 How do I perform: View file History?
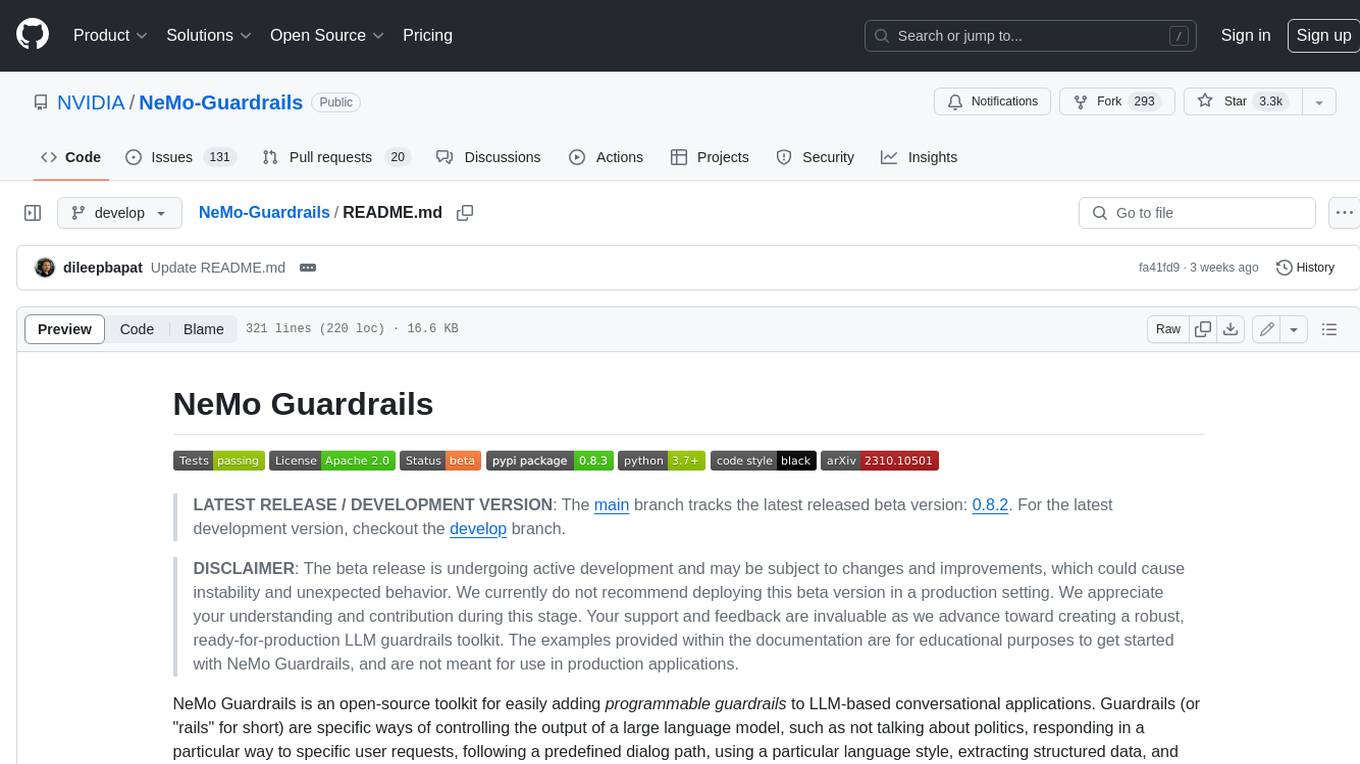click(1305, 267)
